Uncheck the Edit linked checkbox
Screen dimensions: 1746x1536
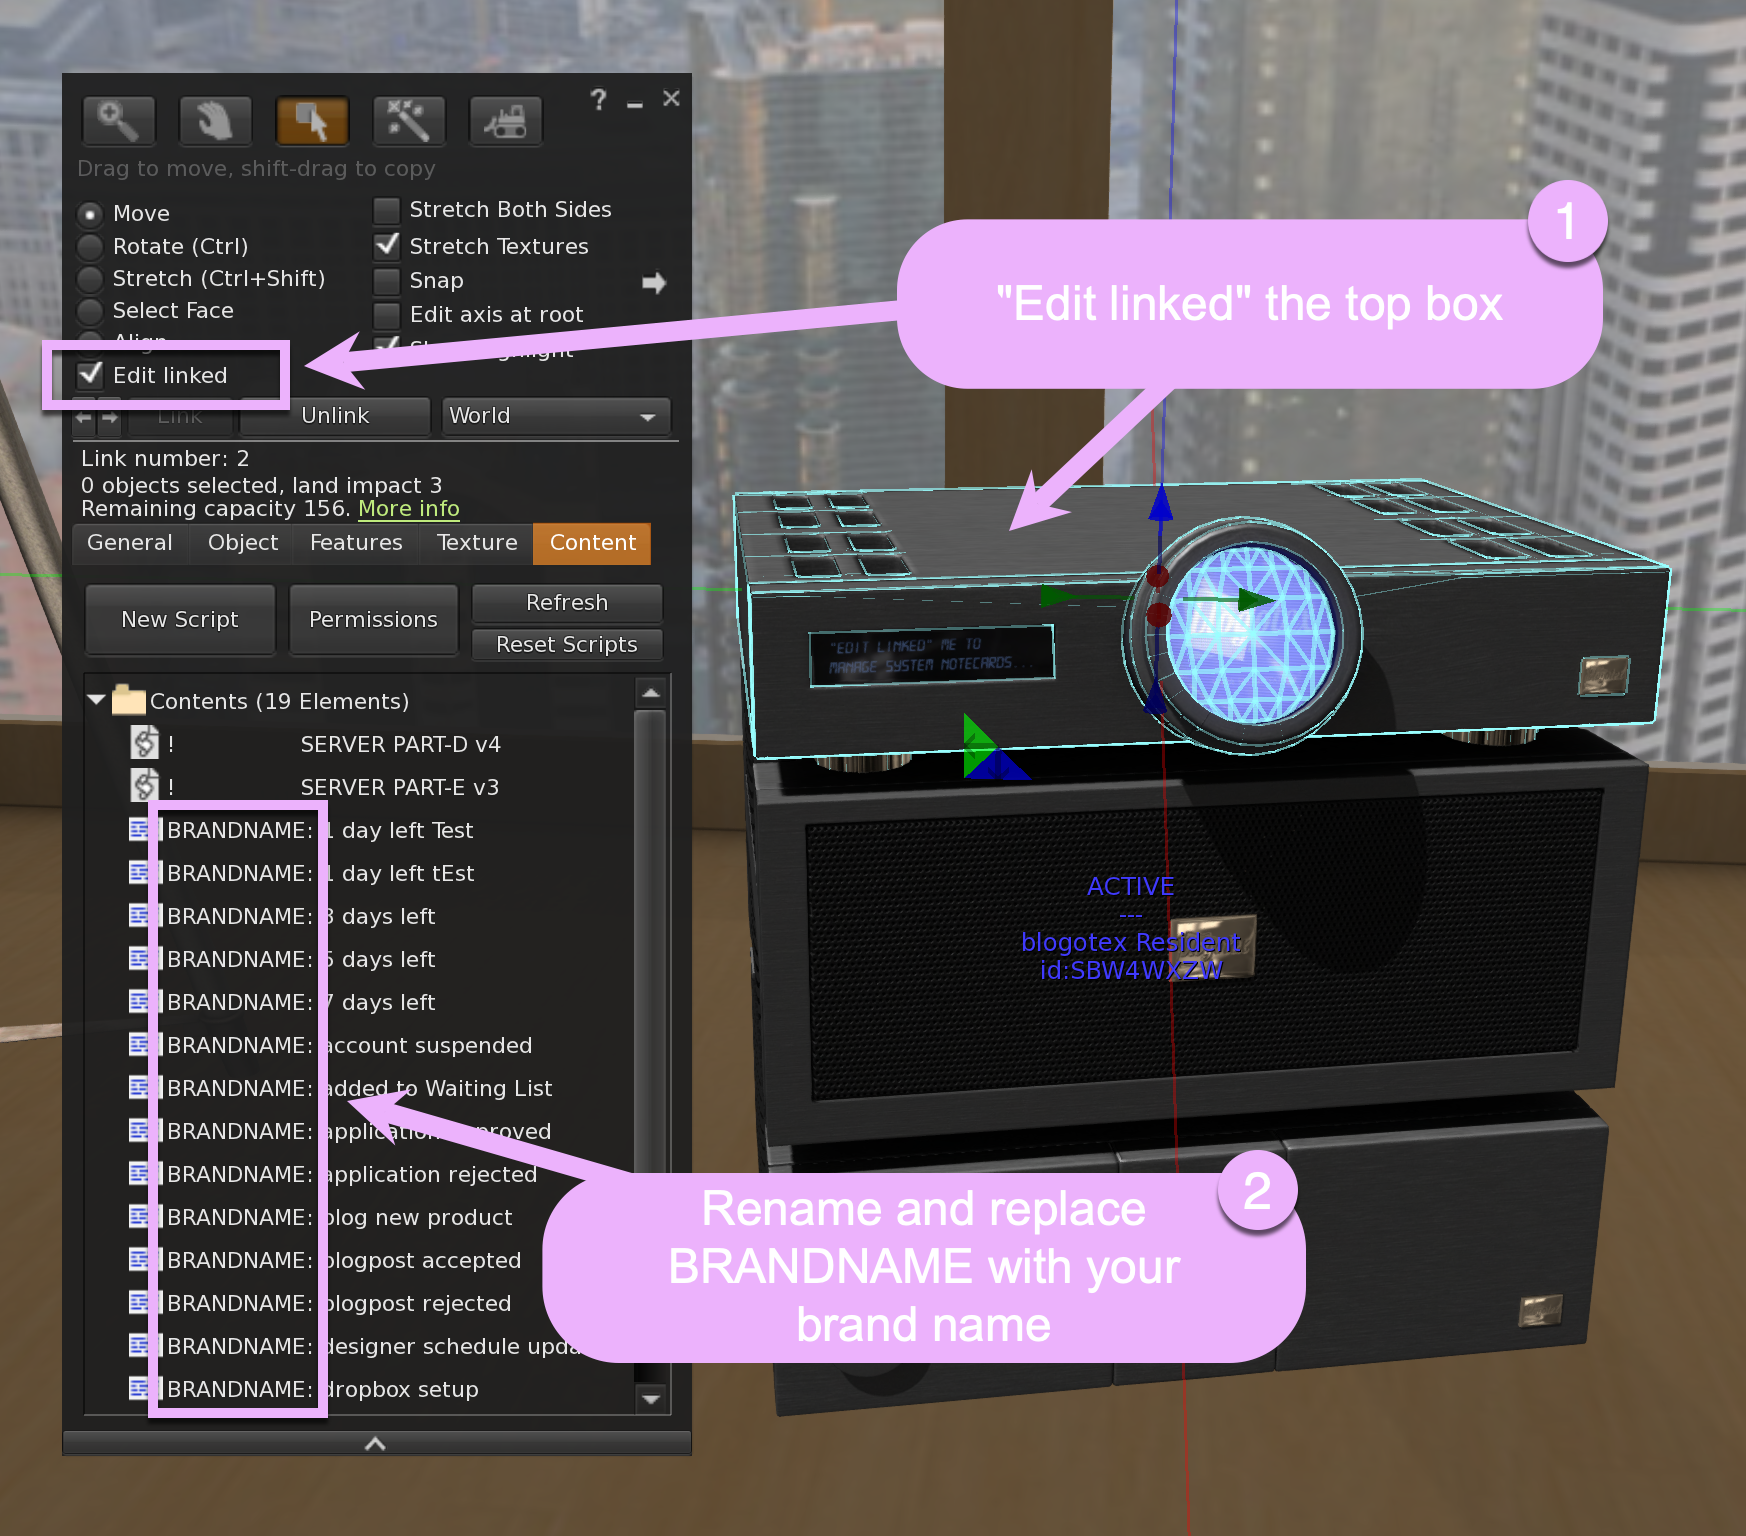[90, 374]
